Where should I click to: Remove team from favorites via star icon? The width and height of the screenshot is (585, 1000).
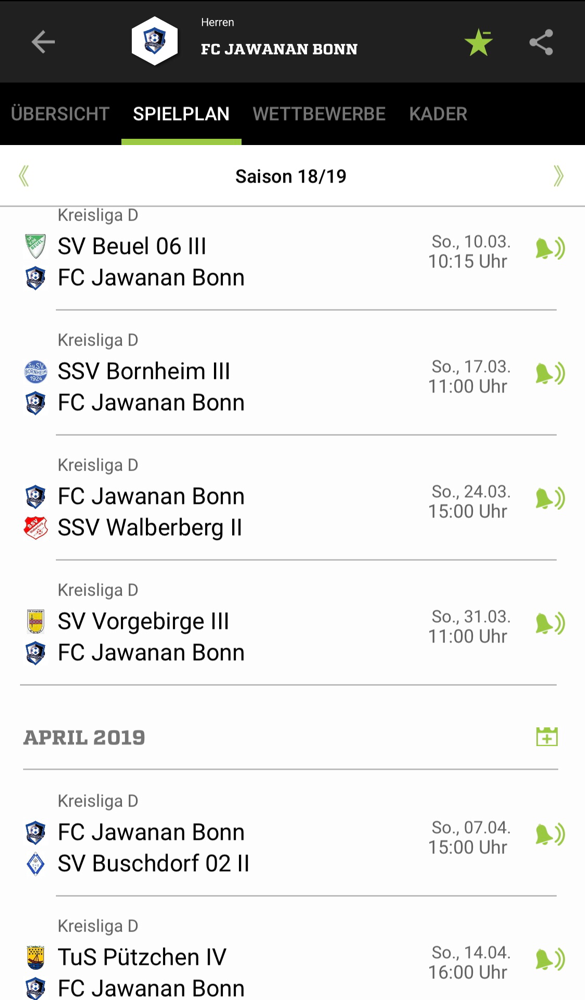(478, 42)
